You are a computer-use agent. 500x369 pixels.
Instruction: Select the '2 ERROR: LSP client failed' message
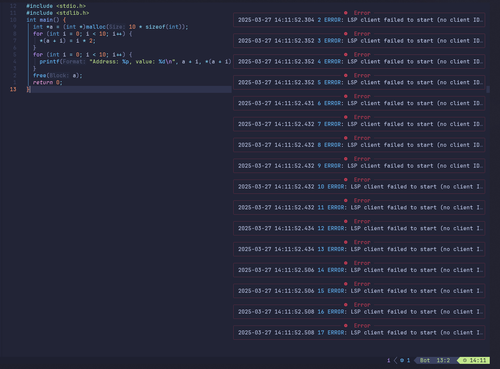[x=360, y=20]
